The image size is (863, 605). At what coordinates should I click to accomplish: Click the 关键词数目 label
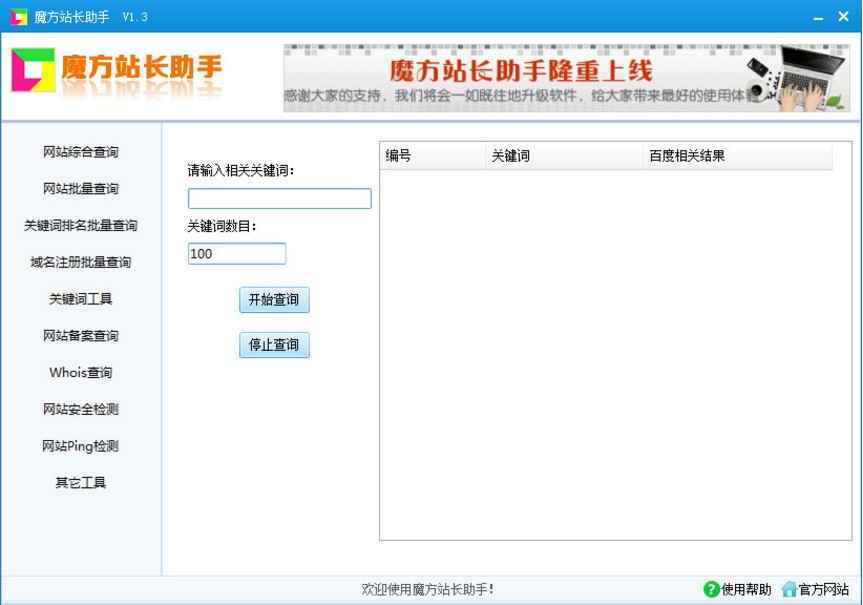pyautogui.click(x=222, y=226)
